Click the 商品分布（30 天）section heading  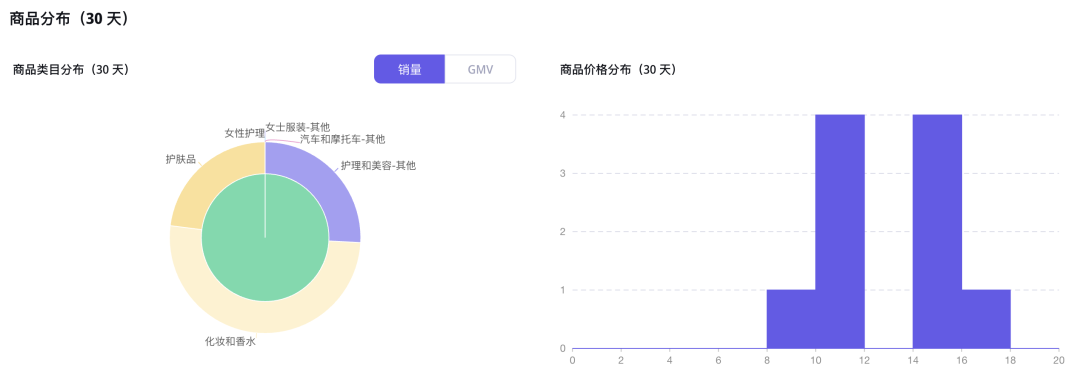pos(70,19)
